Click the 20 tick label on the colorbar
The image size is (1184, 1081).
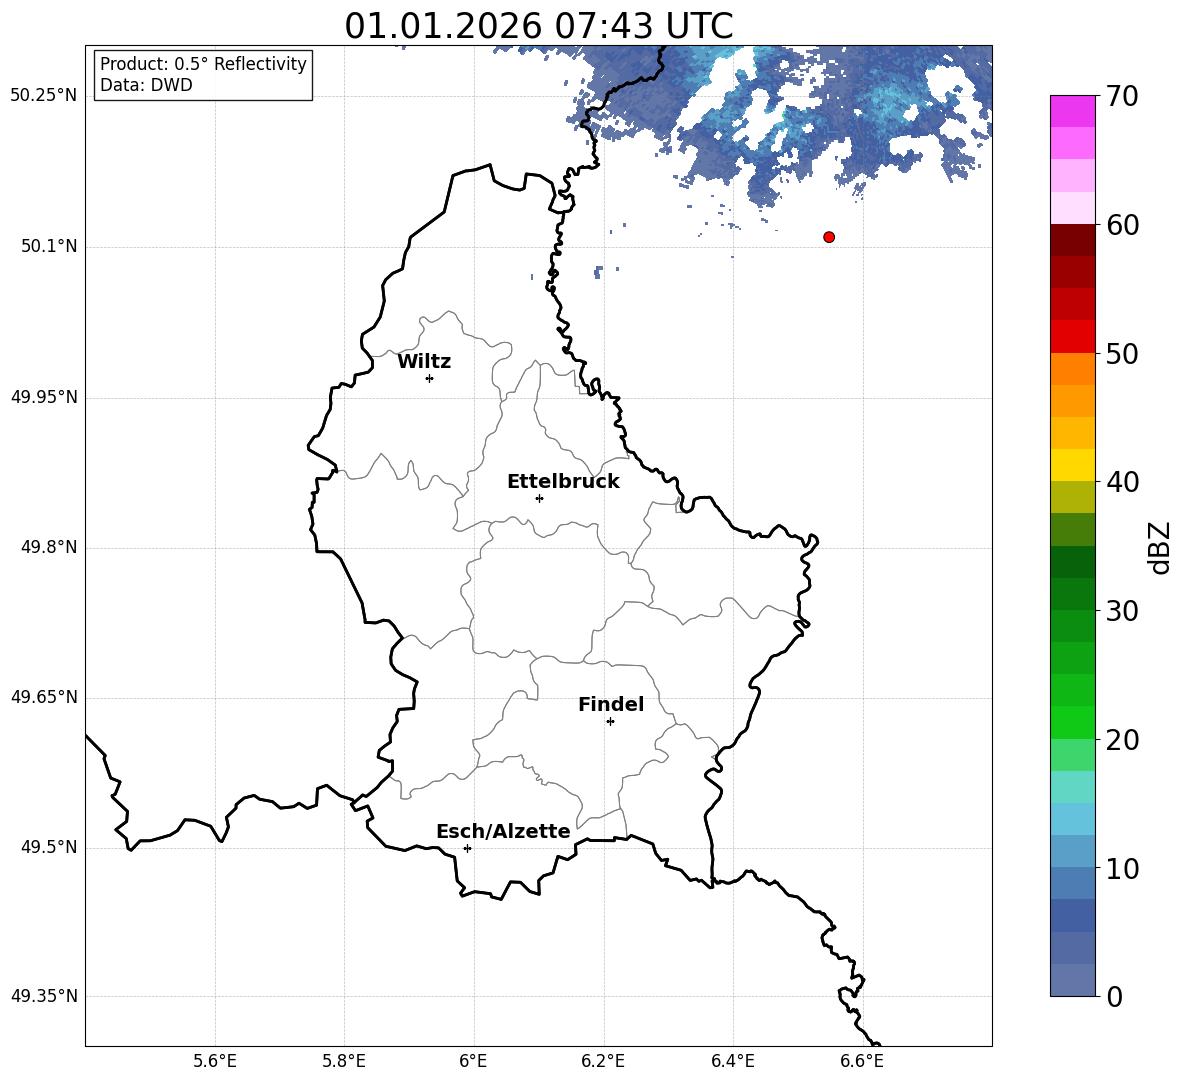(1122, 740)
